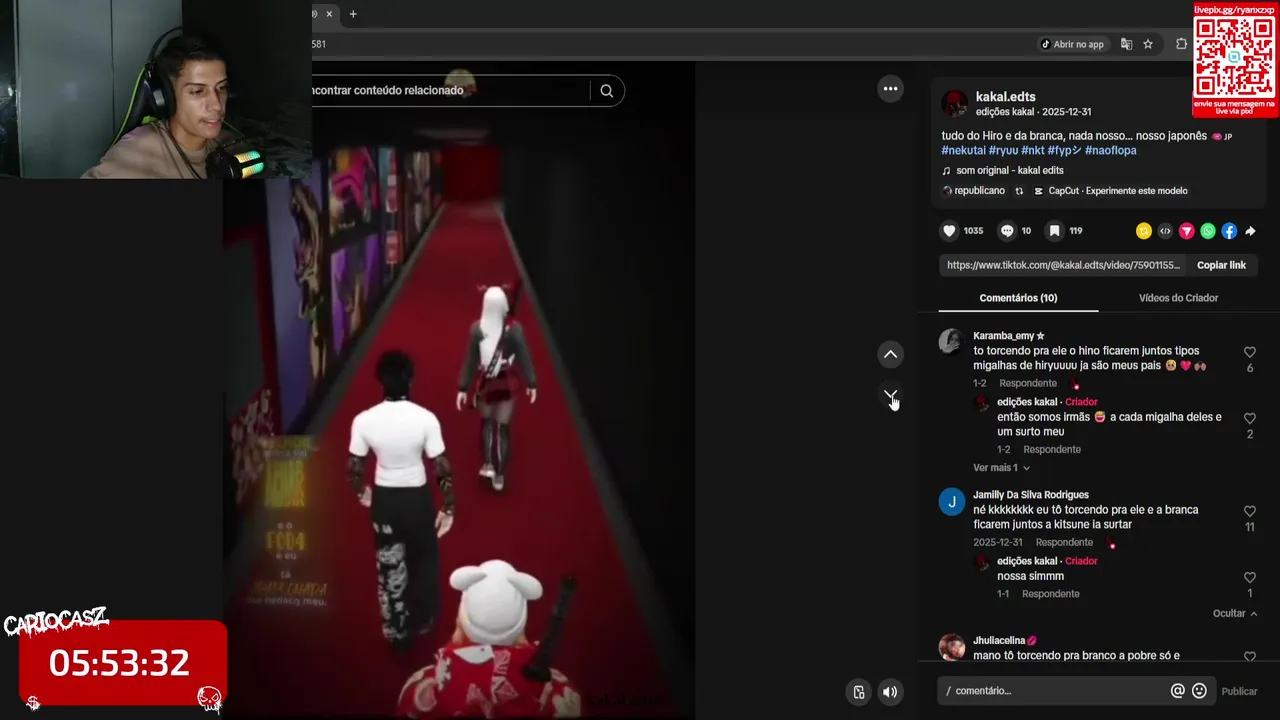Click the translate page icon in address bar

pos(1127,44)
